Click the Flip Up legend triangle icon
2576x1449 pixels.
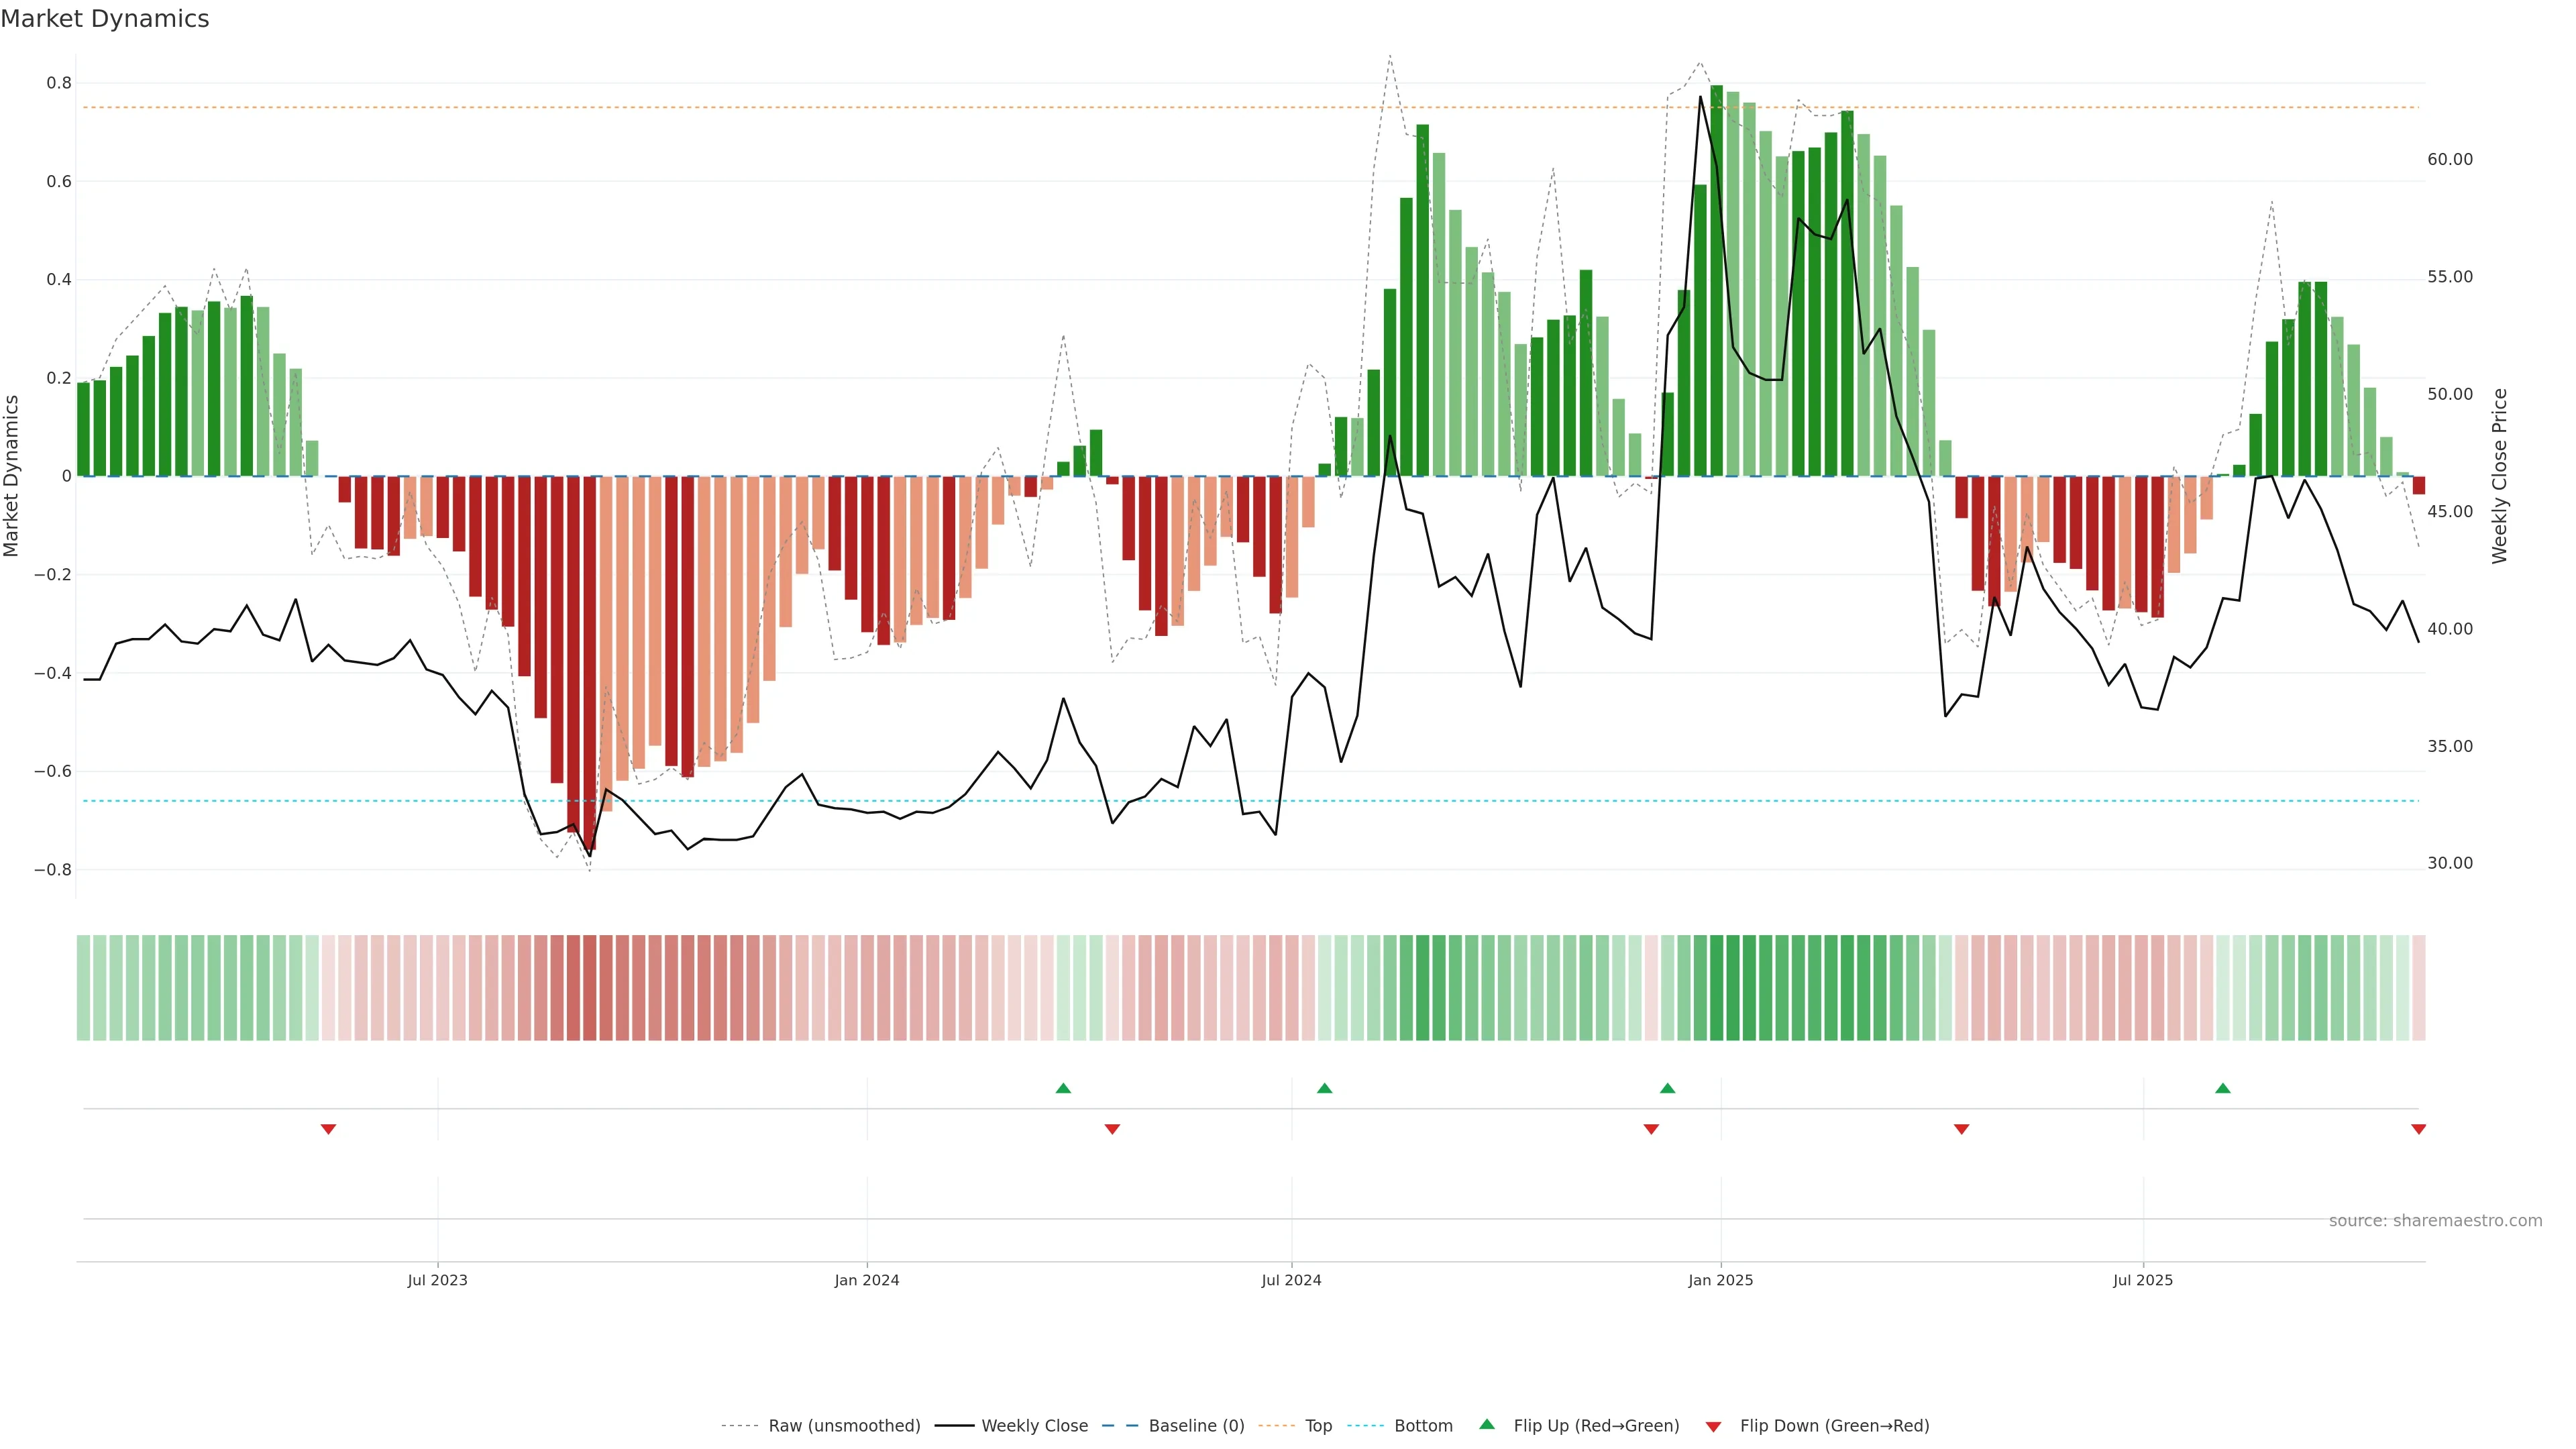1487,1424
